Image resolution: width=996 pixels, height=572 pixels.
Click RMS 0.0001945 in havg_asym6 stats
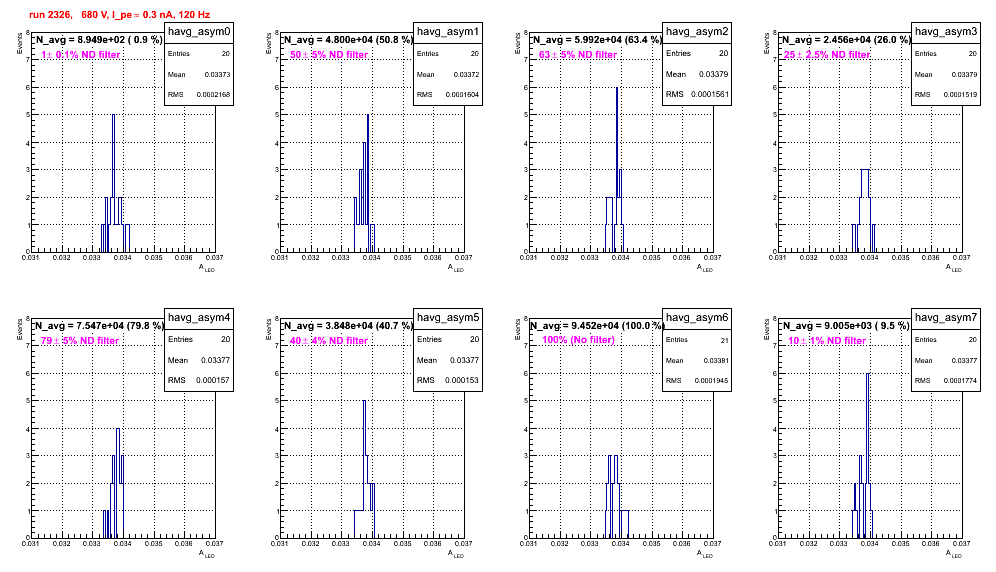[x=697, y=381]
